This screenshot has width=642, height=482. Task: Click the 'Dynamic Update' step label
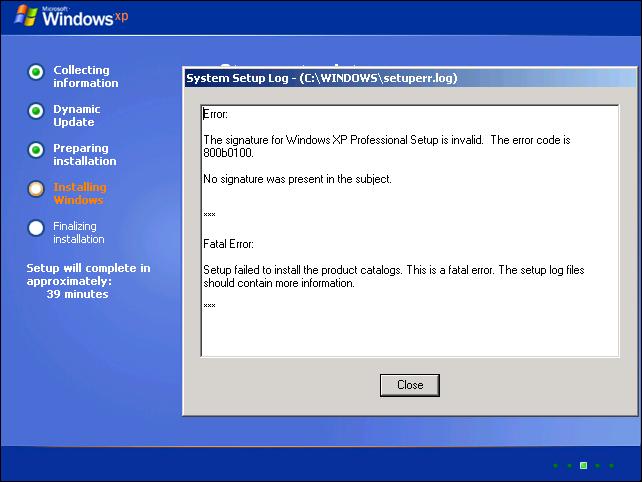click(77, 115)
